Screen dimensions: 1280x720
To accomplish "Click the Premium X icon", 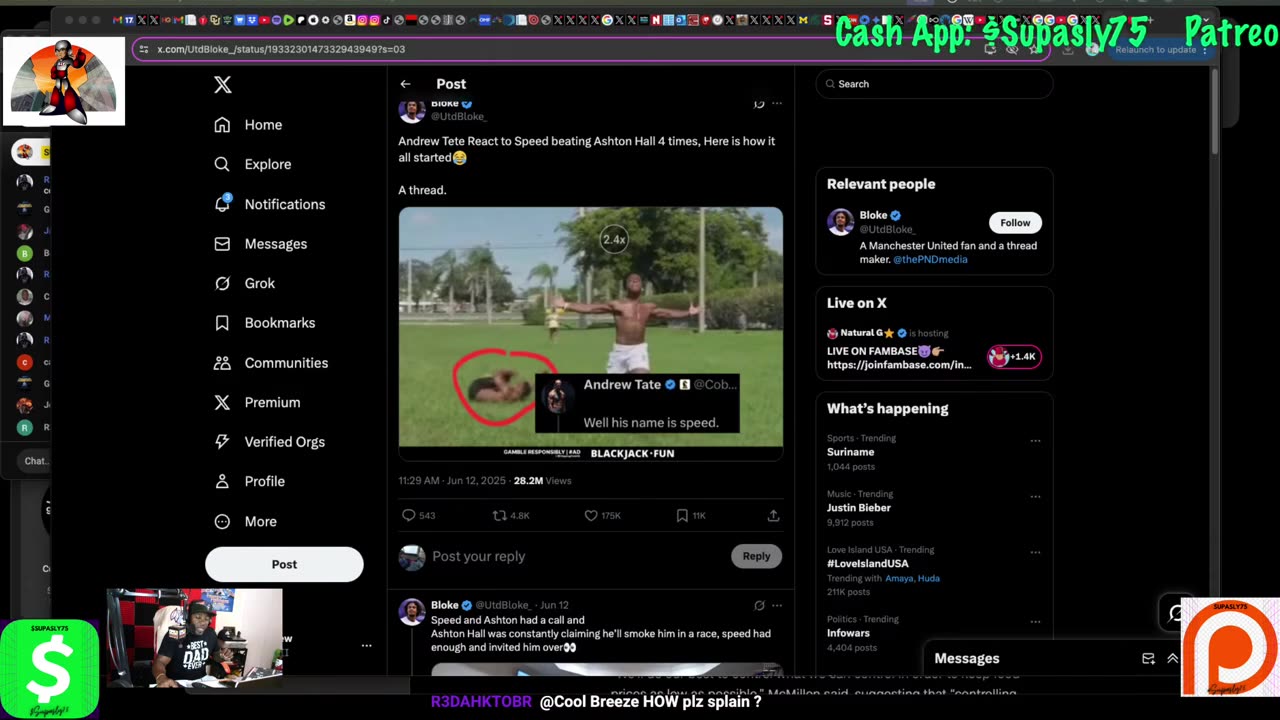I will [x=222, y=402].
